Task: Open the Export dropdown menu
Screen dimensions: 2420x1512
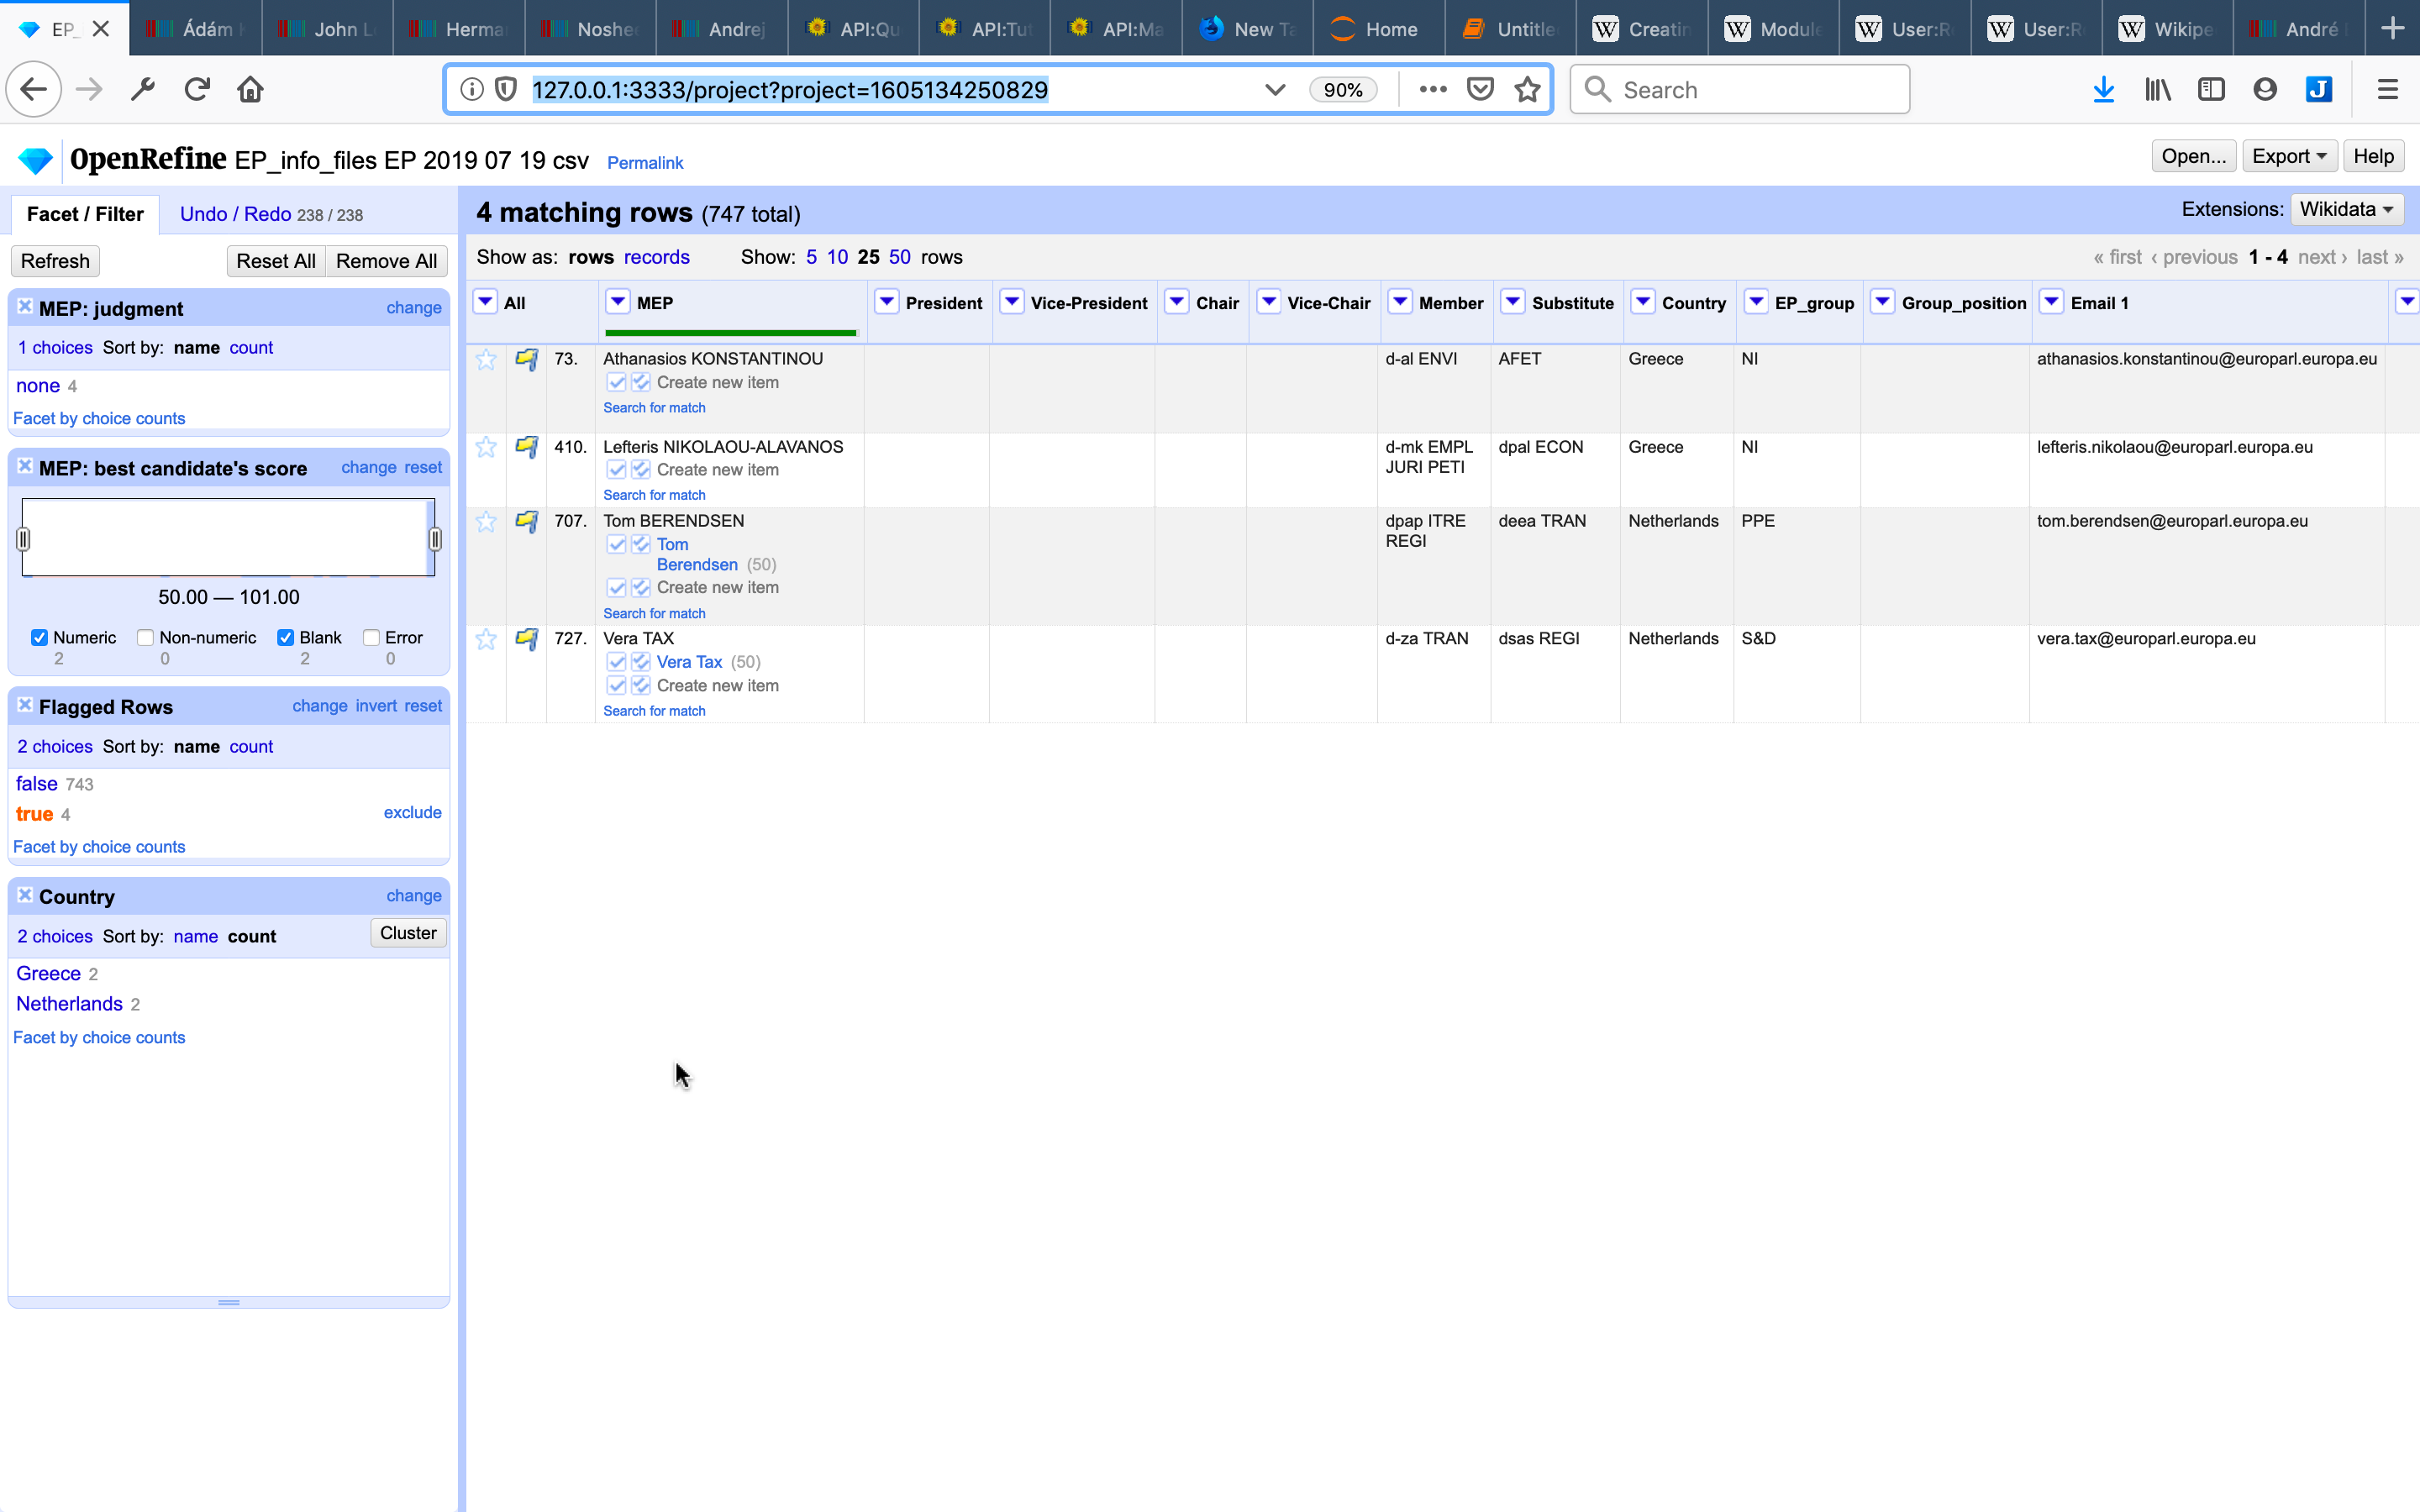Action: [2289, 156]
